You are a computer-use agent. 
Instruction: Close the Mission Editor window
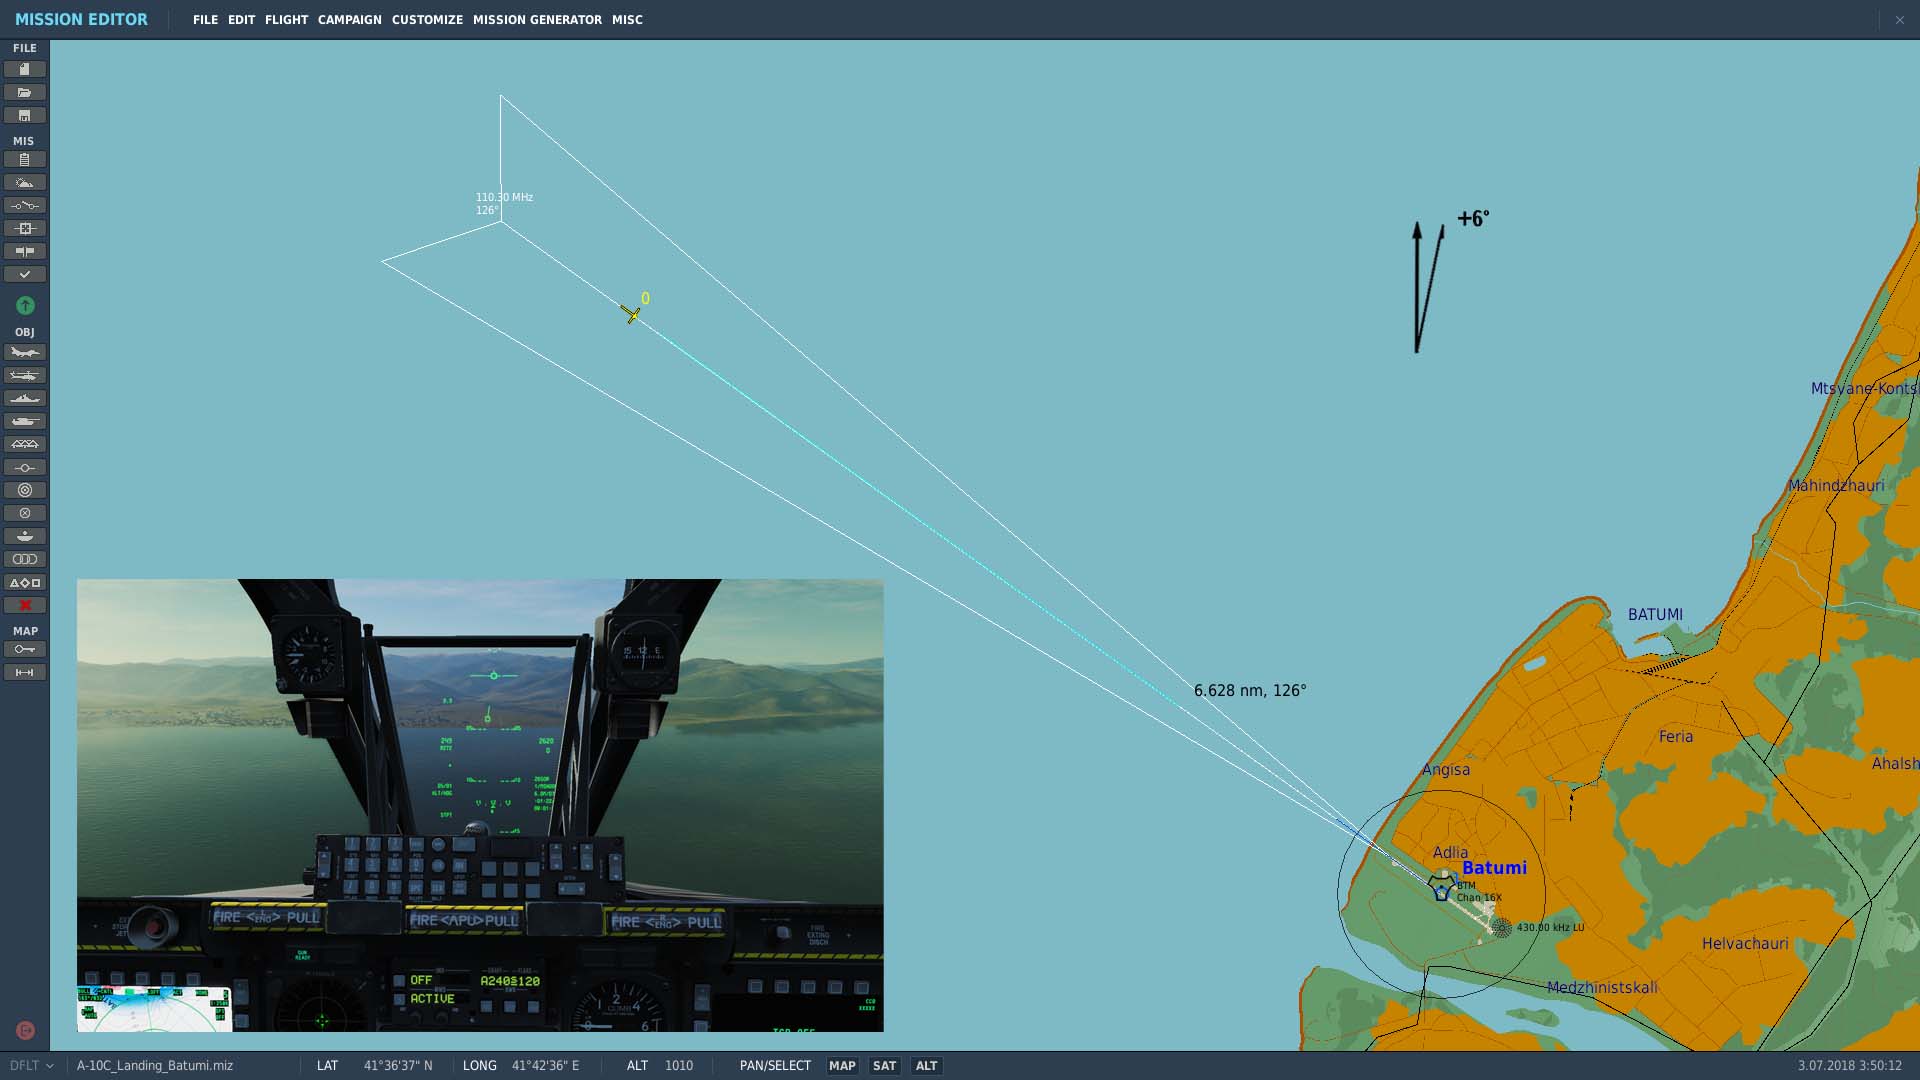[x=1899, y=20]
